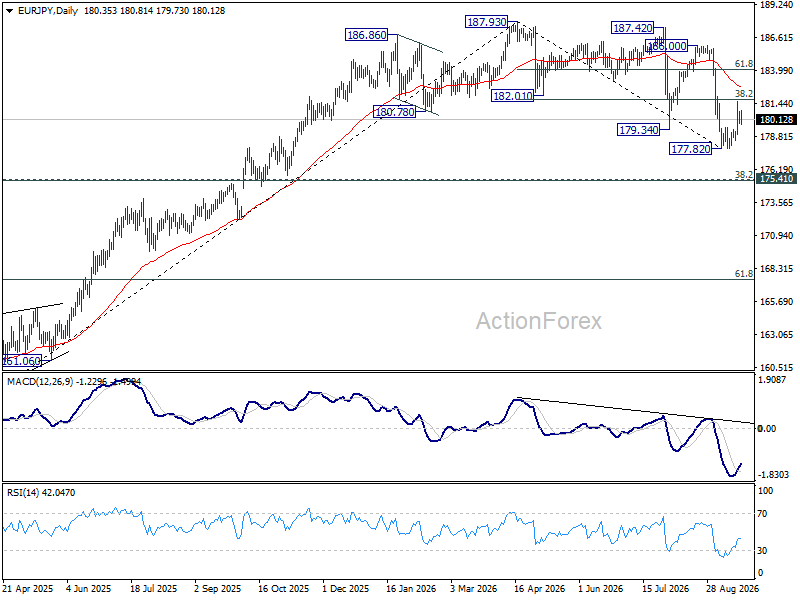Click the EURJPY,Daily chart title
The width and height of the screenshot is (800, 600).
tap(48, 11)
